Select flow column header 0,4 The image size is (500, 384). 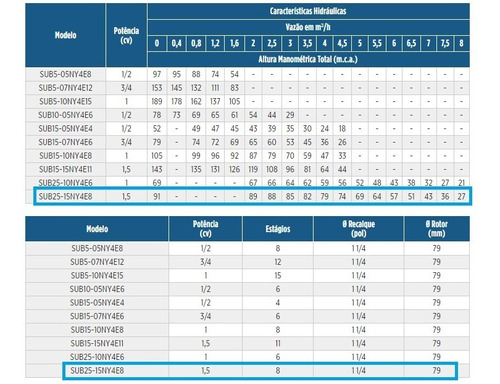tap(176, 43)
